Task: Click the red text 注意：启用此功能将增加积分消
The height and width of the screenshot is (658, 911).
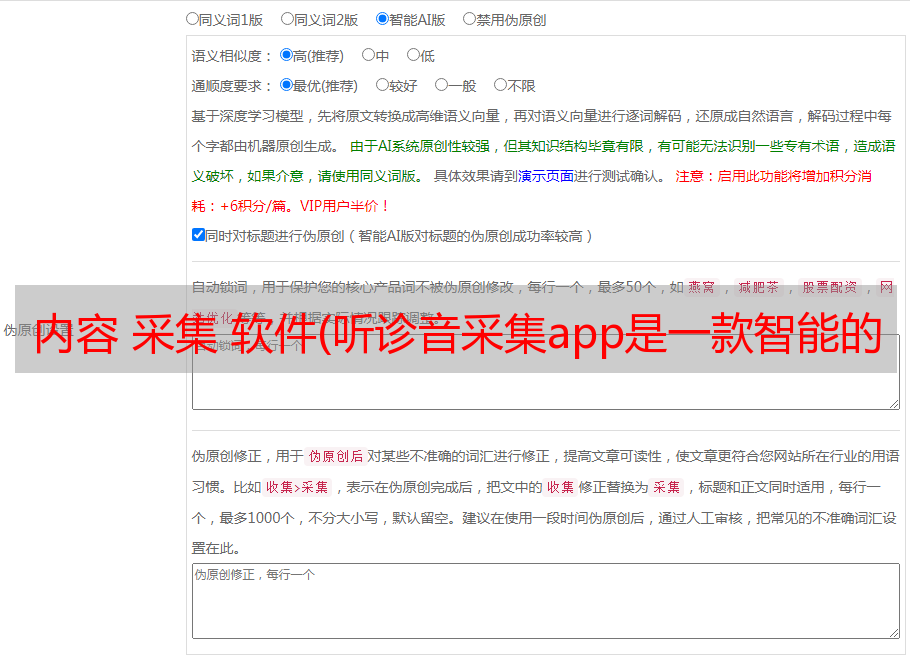Action: 773,176
